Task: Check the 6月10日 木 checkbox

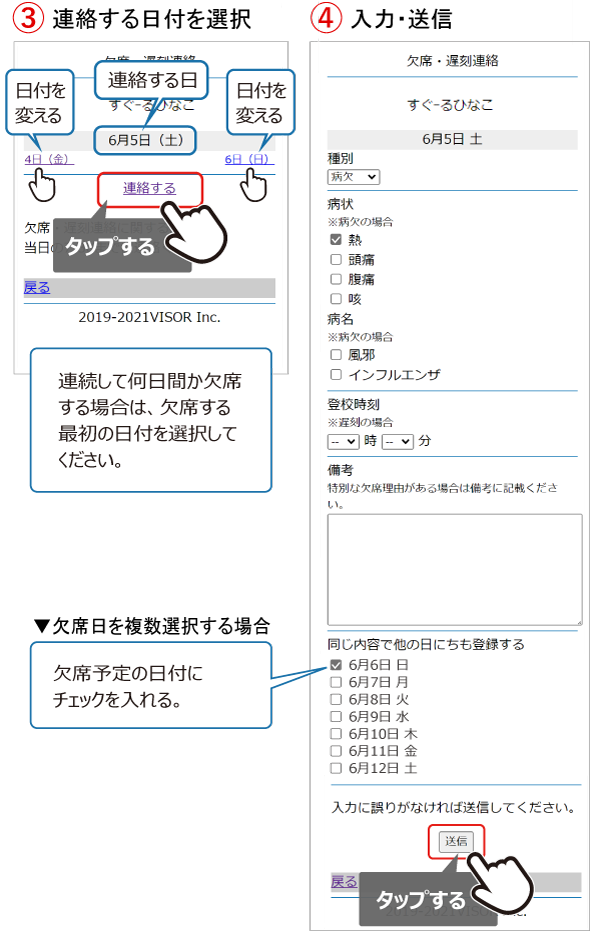Action: [x=336, y=734]
